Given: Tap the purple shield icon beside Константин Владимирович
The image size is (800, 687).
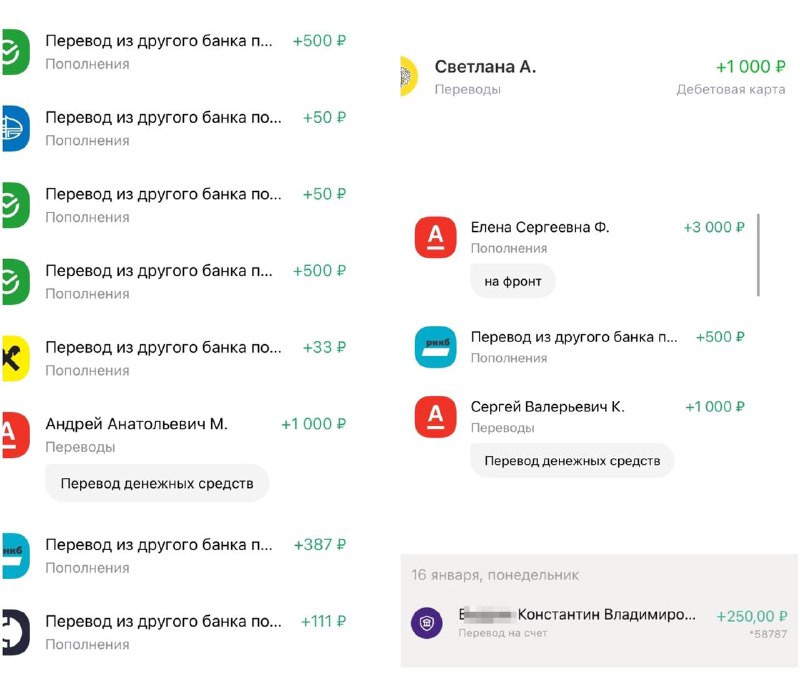Looking at the screenshot, I should (x=427, y=623).
